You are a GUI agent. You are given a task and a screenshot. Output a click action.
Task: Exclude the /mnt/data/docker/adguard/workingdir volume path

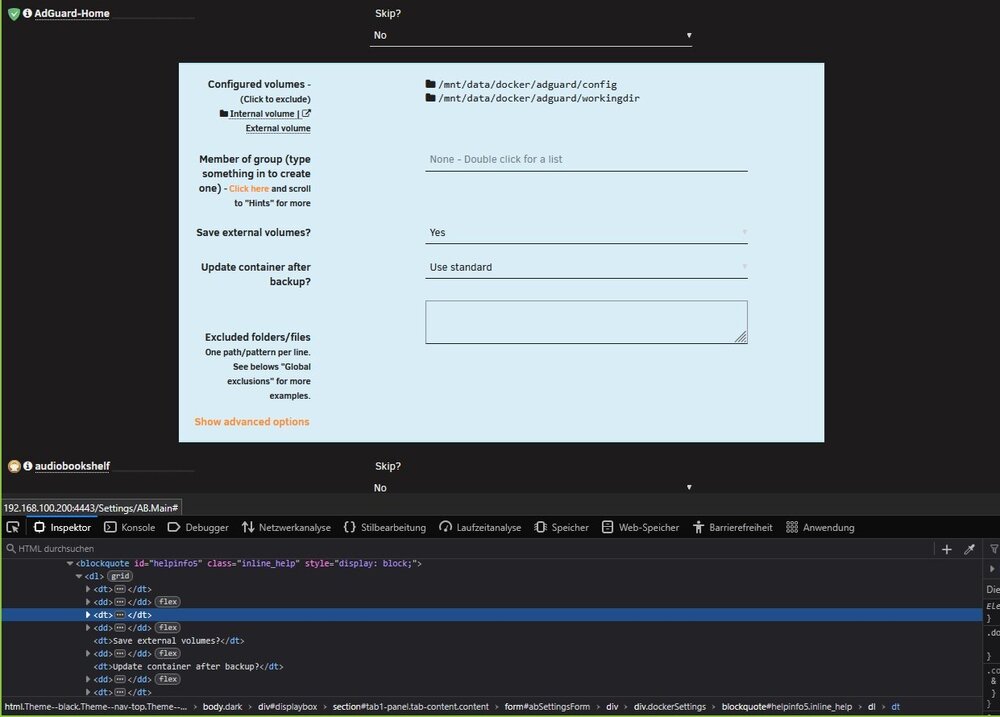click(538, 98)
